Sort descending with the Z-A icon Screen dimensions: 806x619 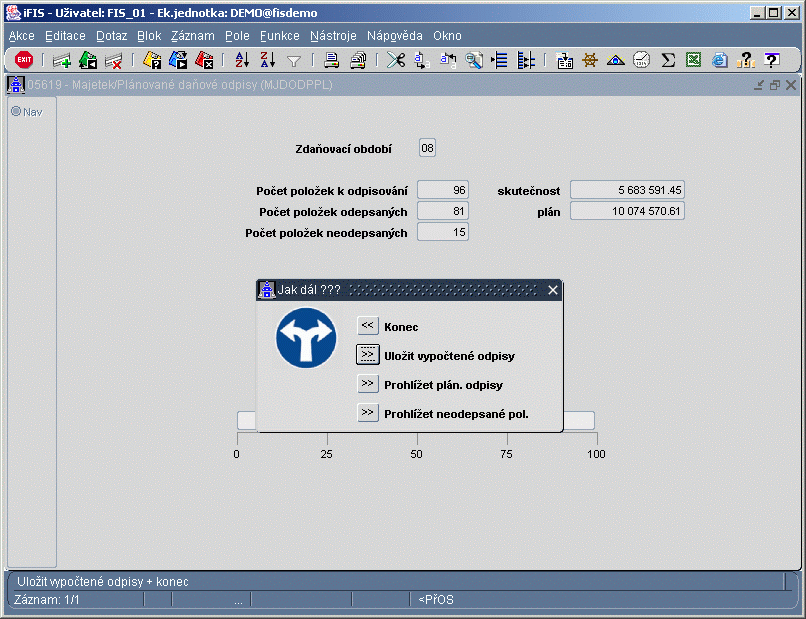point(268,61)
